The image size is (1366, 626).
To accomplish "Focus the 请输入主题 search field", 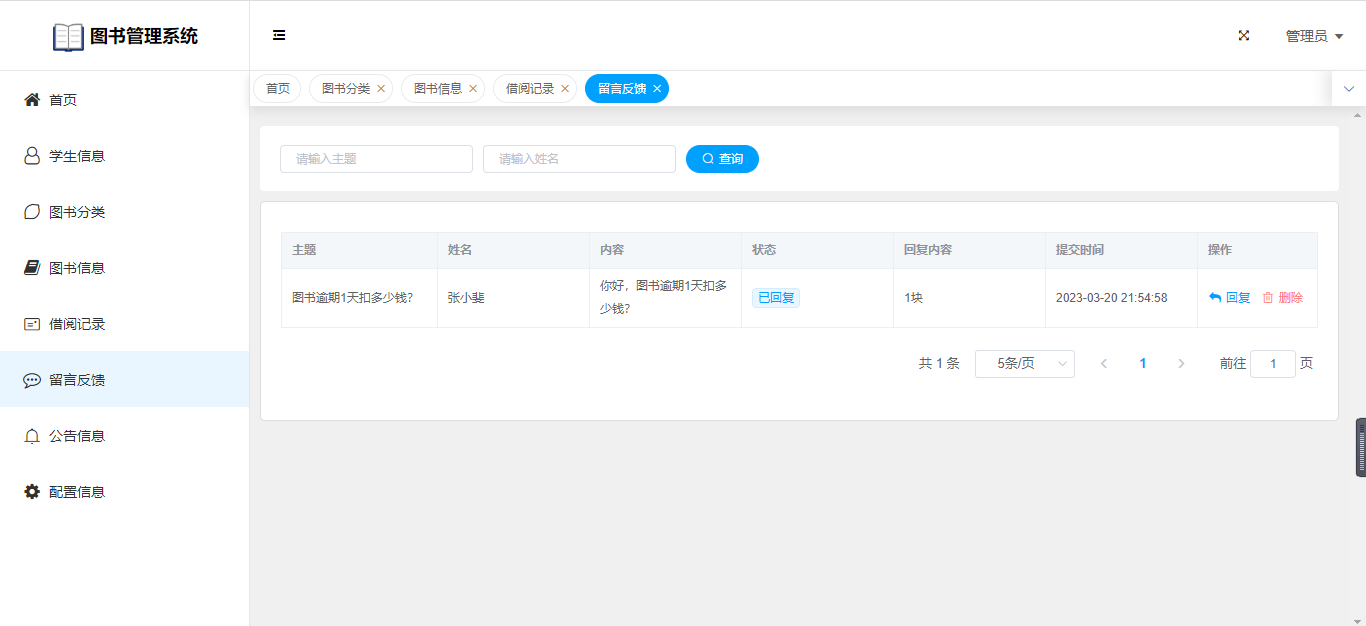I will pos(376,159).
